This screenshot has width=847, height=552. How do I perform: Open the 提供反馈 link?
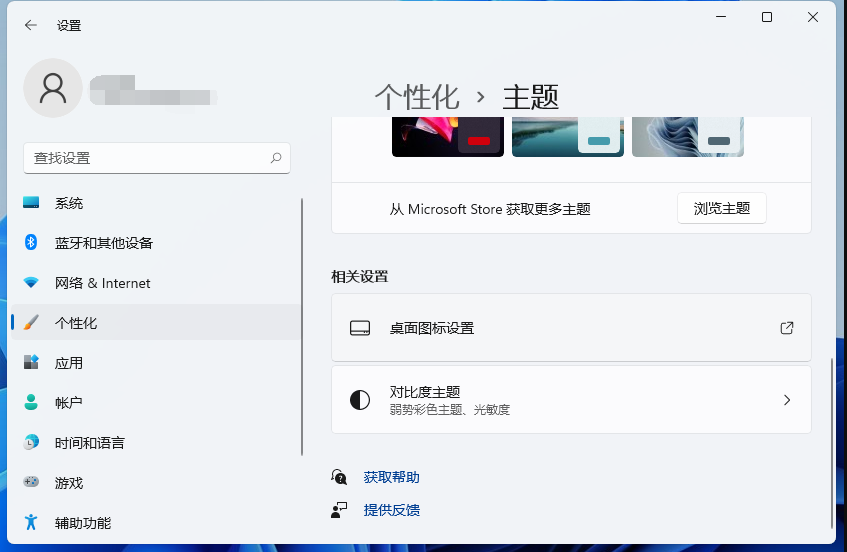(x=392, y=510)
